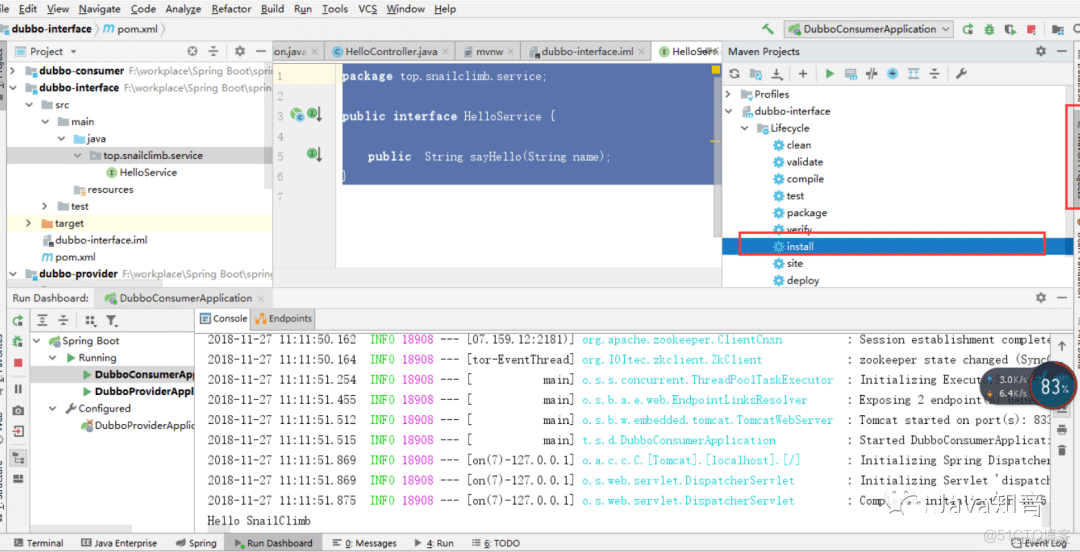Add Maven project with plus icon

coord(802,74)
